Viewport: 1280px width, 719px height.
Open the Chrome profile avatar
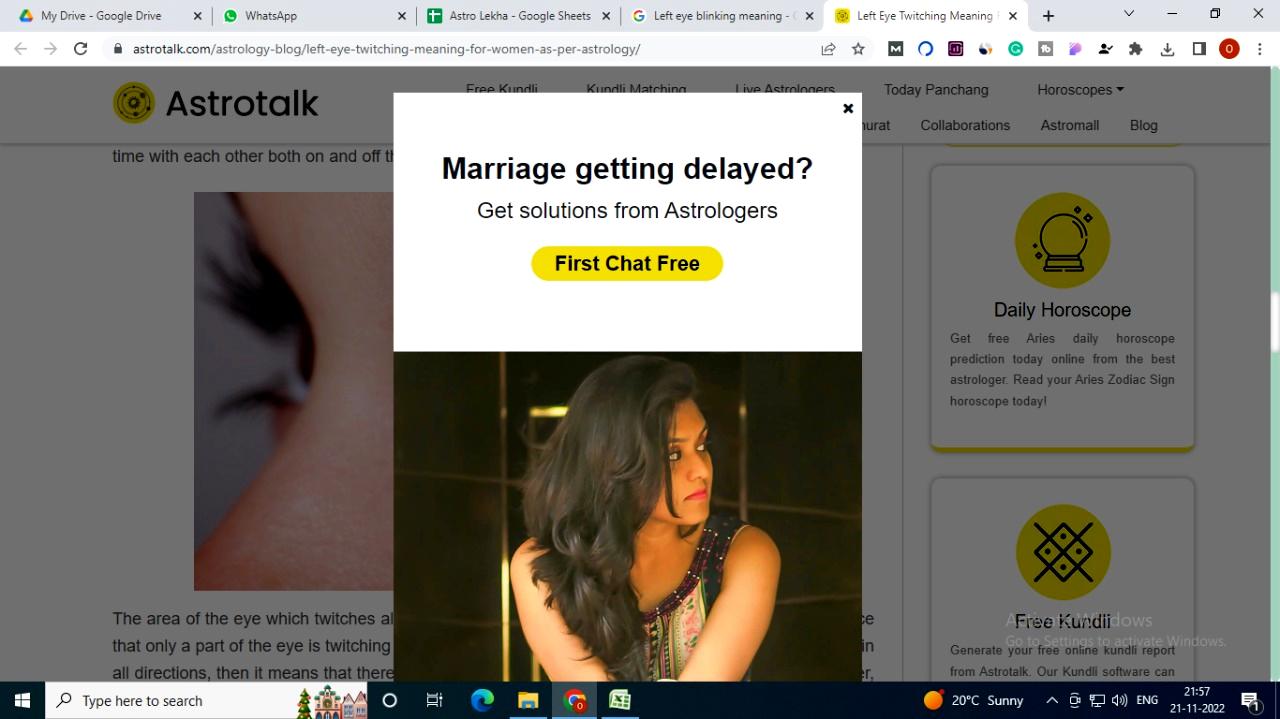[x=1229, y=49]
